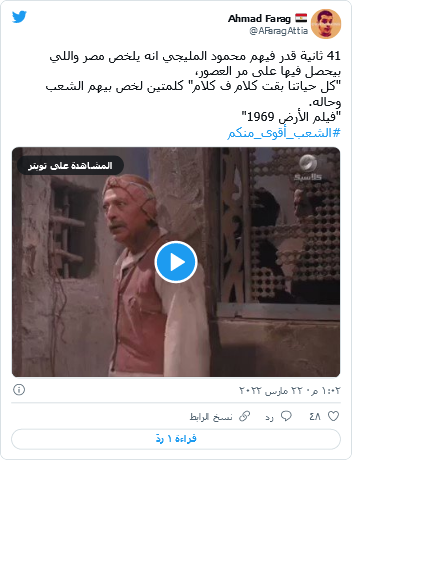
Task: Click the قراءة ١ ردّ button
Action: (x=176, y=439)
